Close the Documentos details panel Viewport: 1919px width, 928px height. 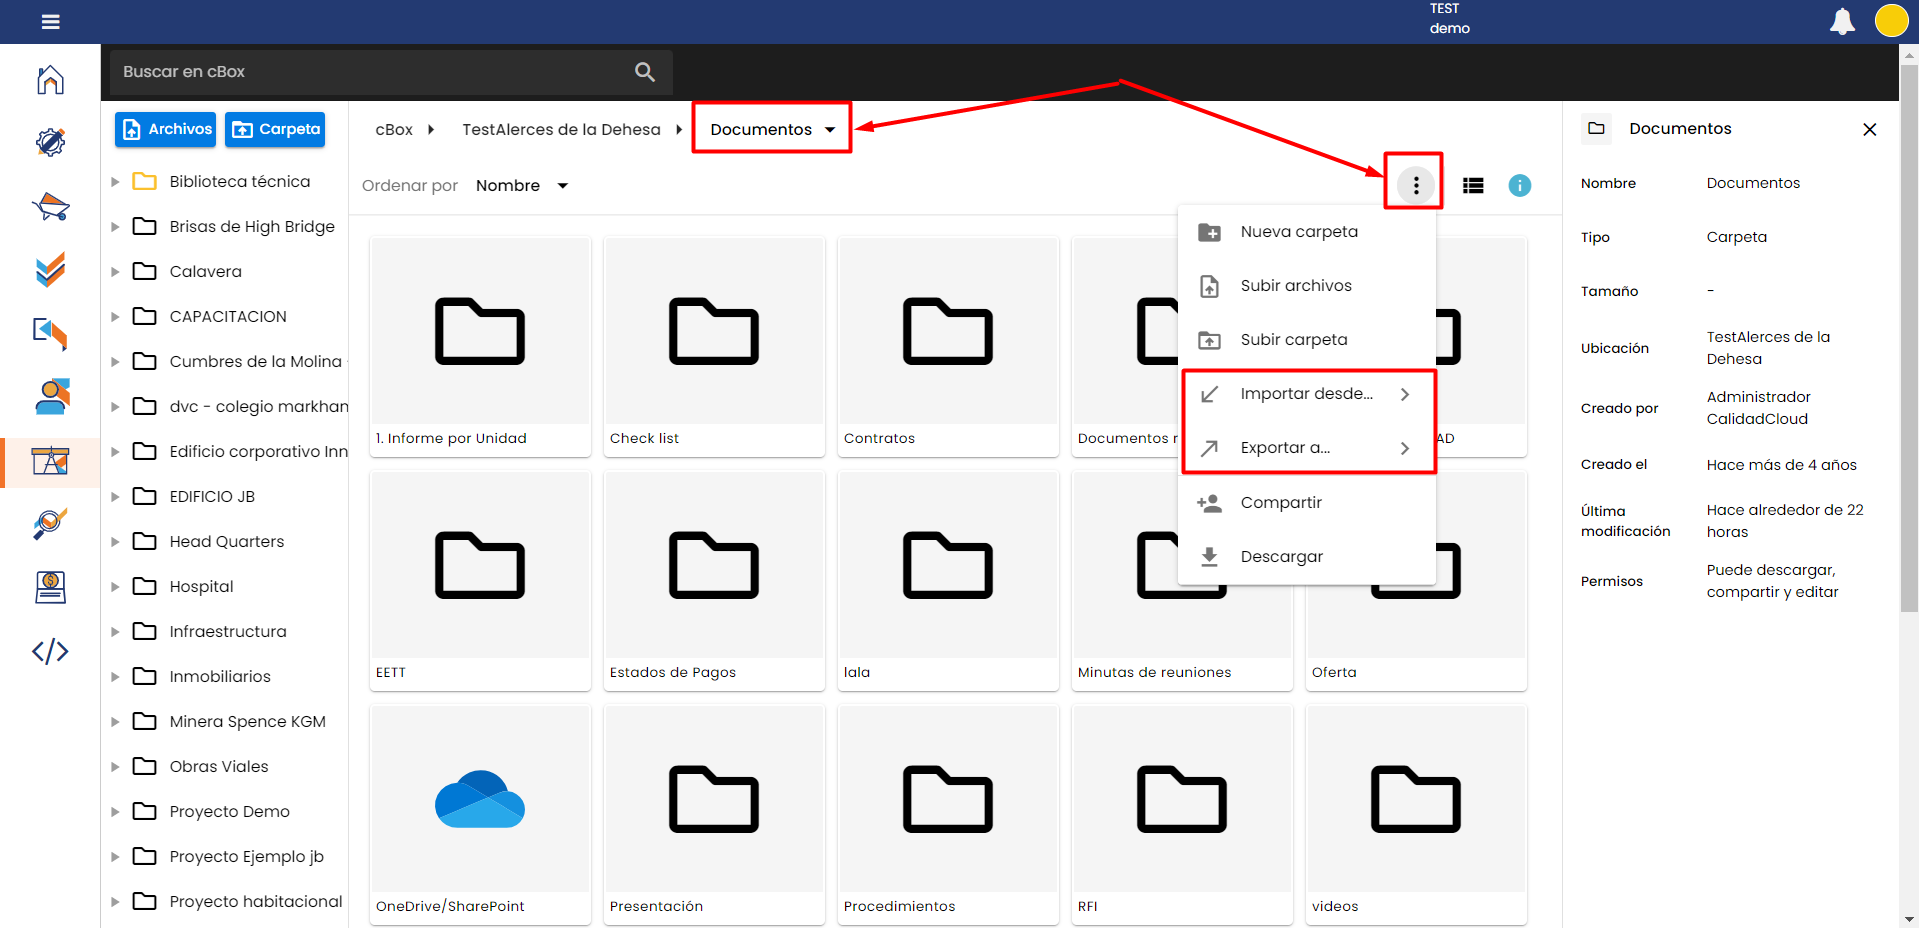tap(1869, 129)
